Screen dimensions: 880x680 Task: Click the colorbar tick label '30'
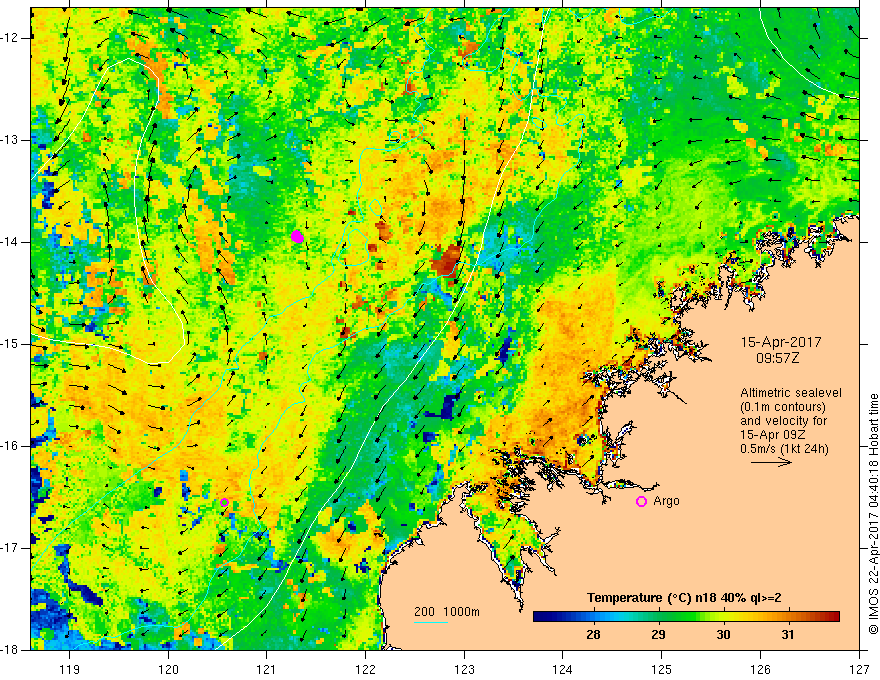(x=723, y=635)
